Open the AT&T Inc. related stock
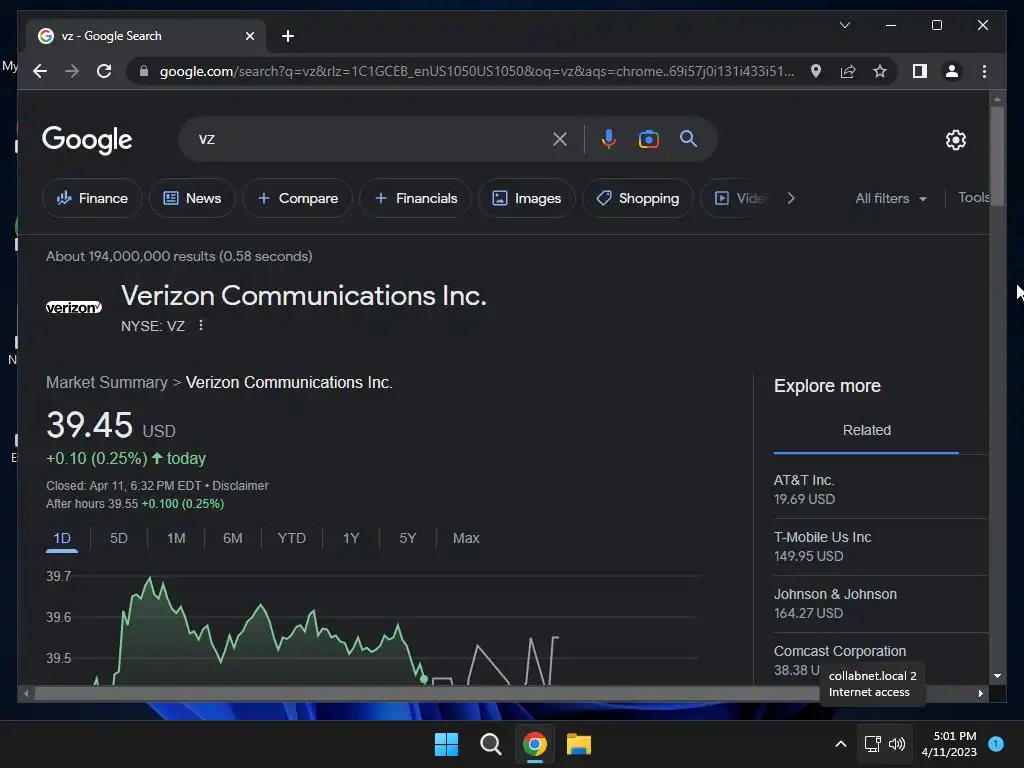 881,490
